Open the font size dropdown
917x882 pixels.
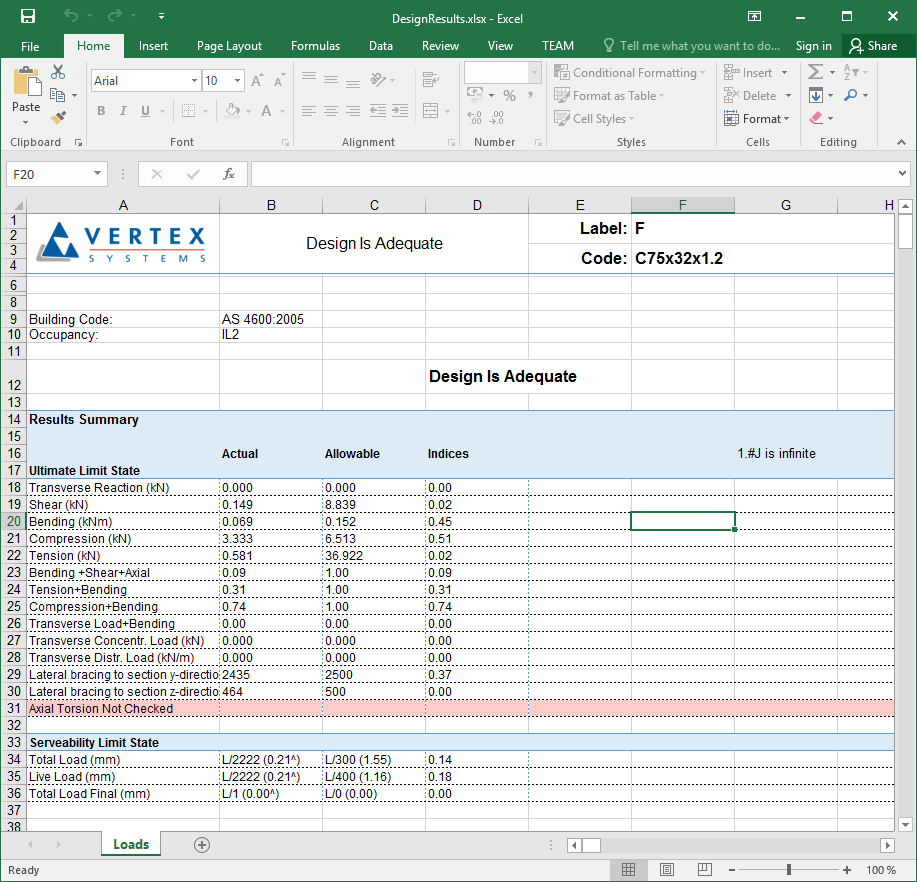pyautogui.click(x=238, y=81)
